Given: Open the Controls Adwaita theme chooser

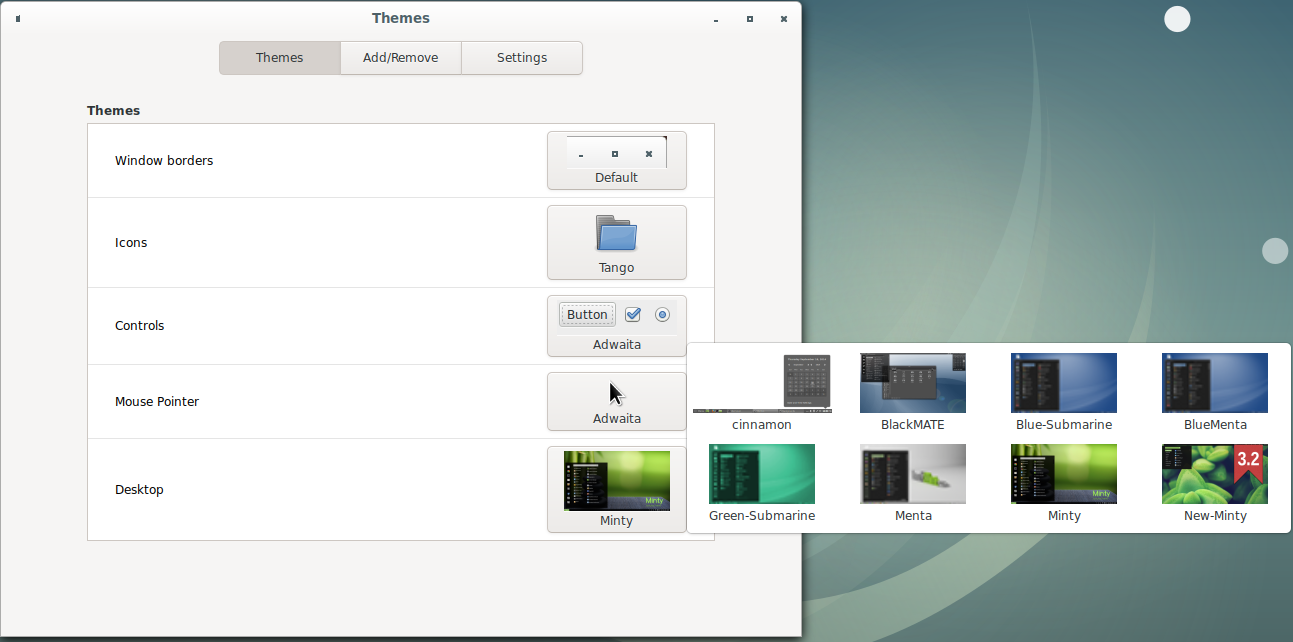Looking at the screenshot, I should [x=617, y=326].
